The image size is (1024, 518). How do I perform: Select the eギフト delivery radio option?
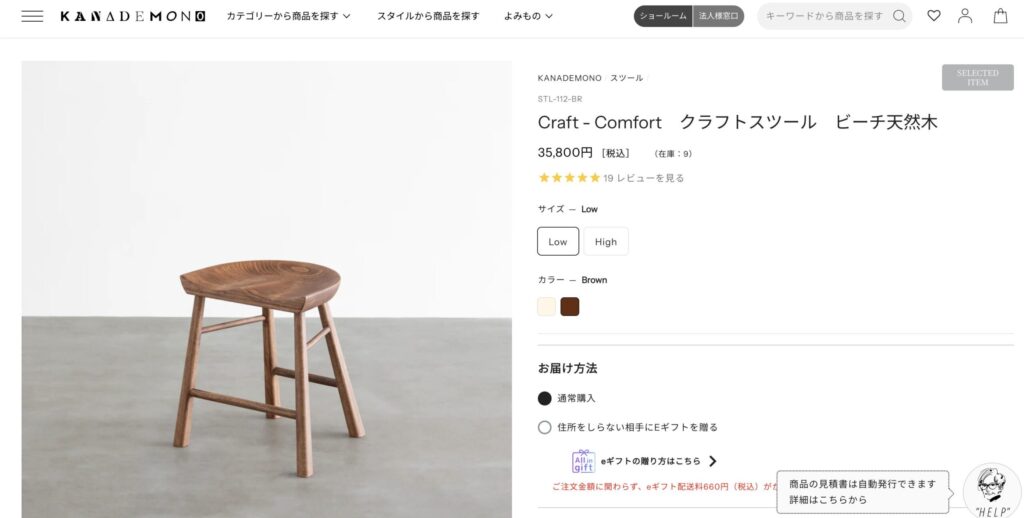pos(545,427)
